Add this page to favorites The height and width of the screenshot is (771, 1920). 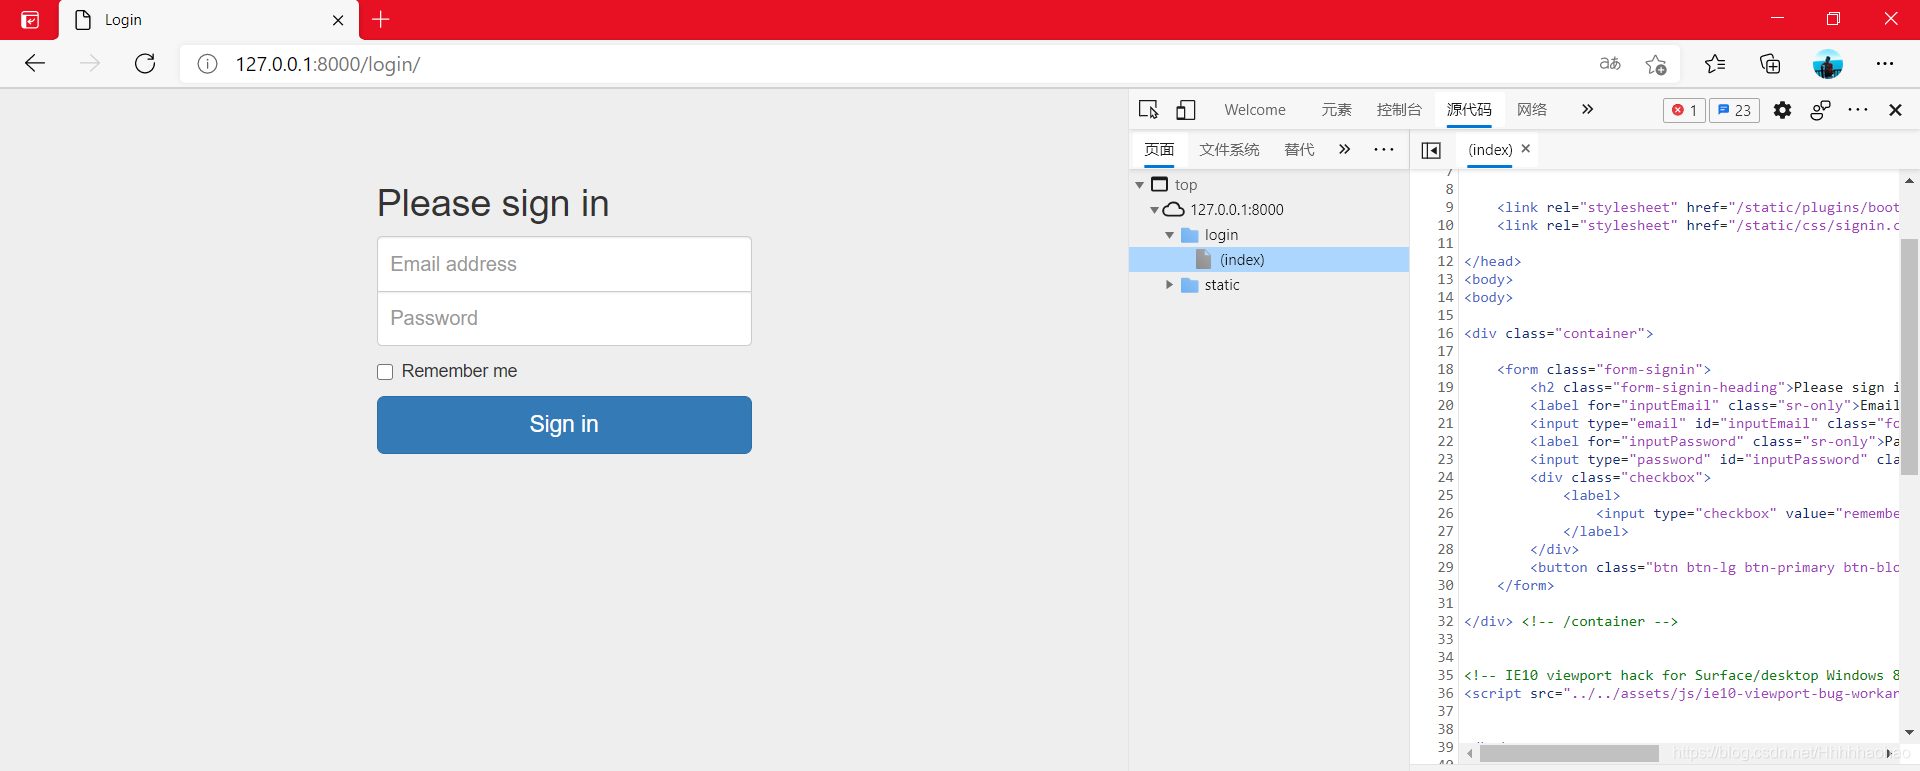click(x=1656, y=64)
